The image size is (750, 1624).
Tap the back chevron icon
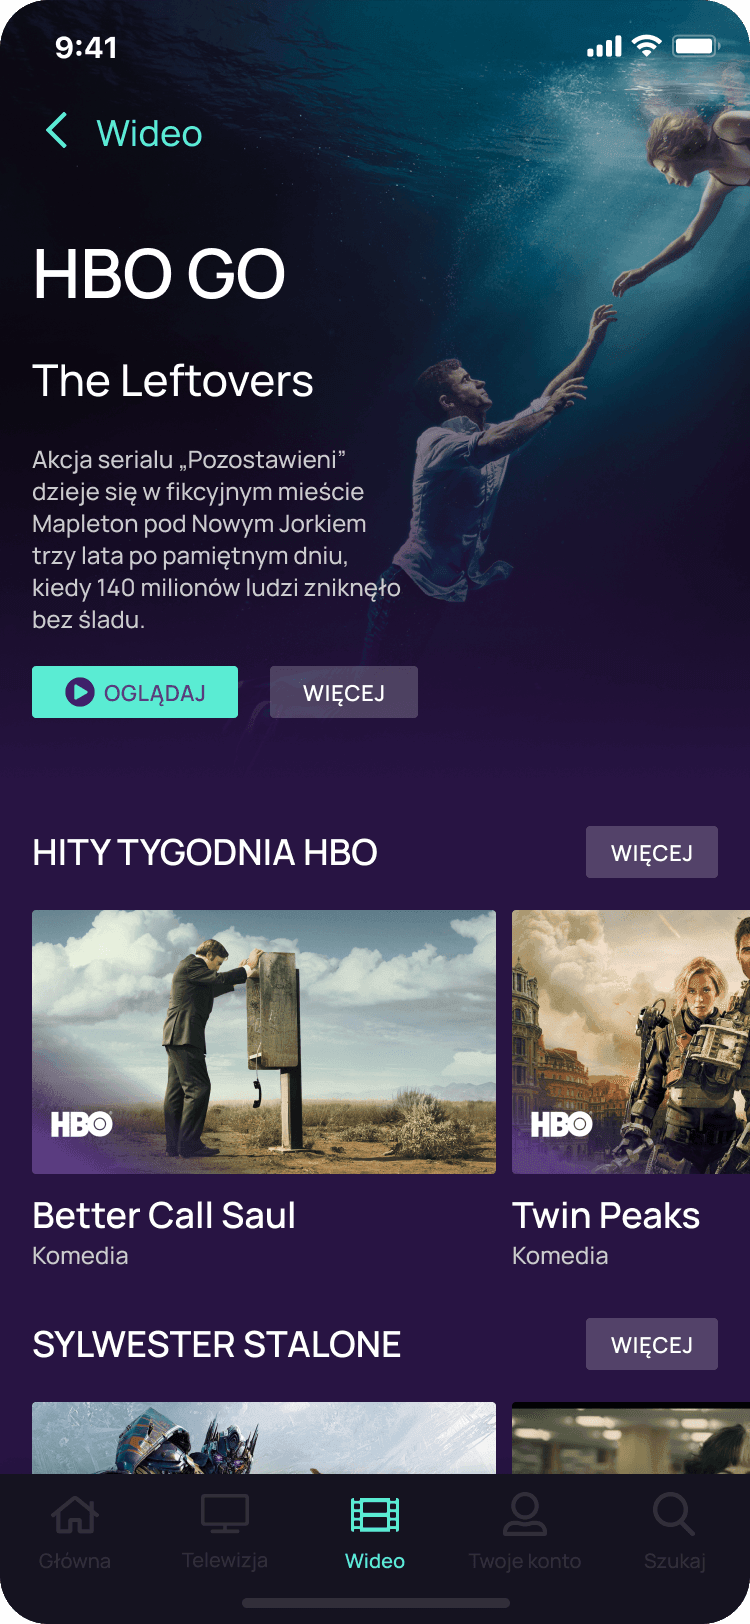click(57, 131)
